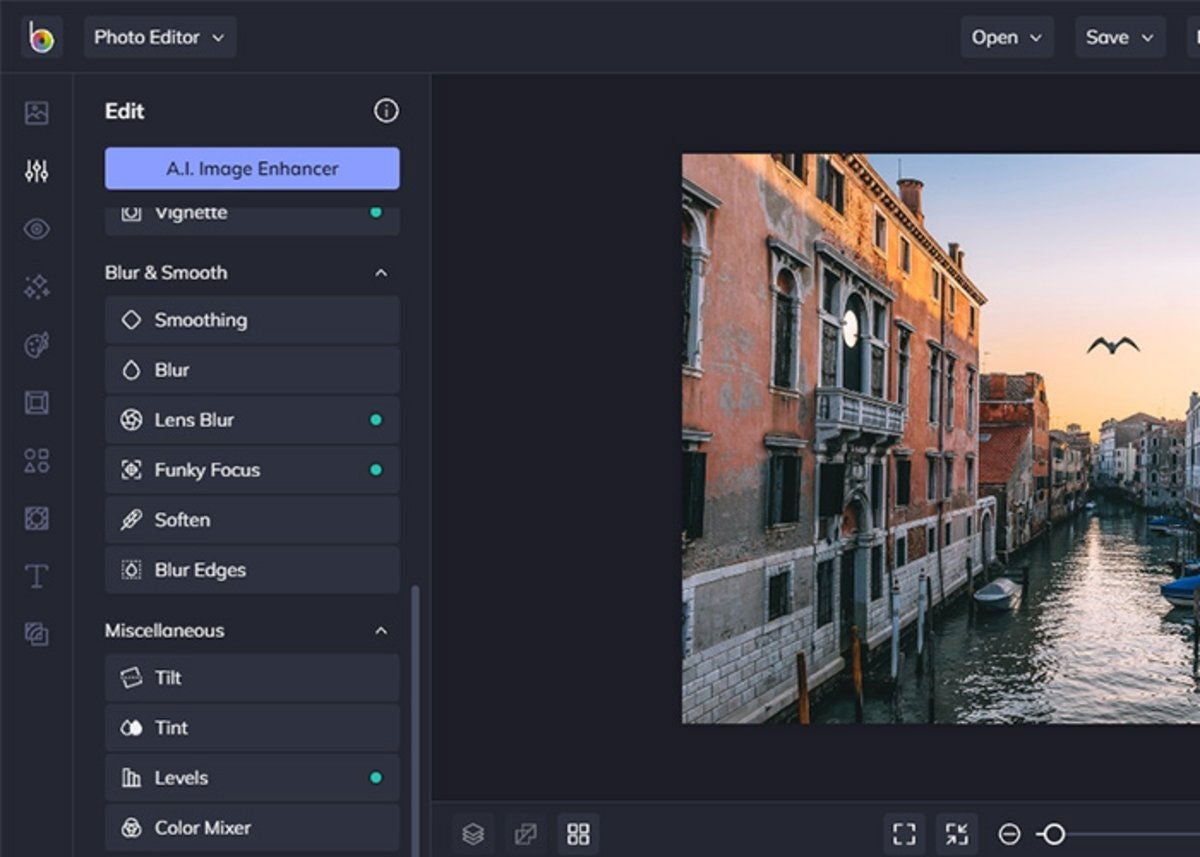The height and width of the screenshot is (857, 1200).
Task: Toggle the Levels adjustment indicator
Action: [x=377, y=777]
